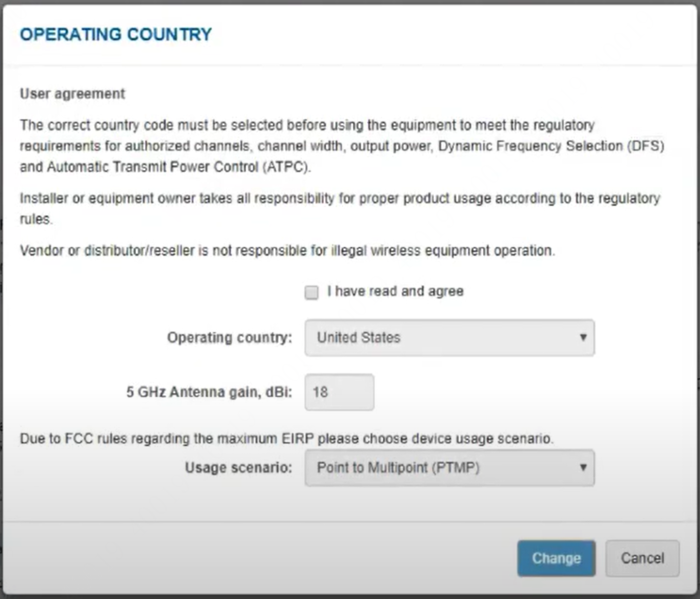This screenshot has height=599, width=700.
Task: Click the "Operating country:" field label
Action: point(229,338)
